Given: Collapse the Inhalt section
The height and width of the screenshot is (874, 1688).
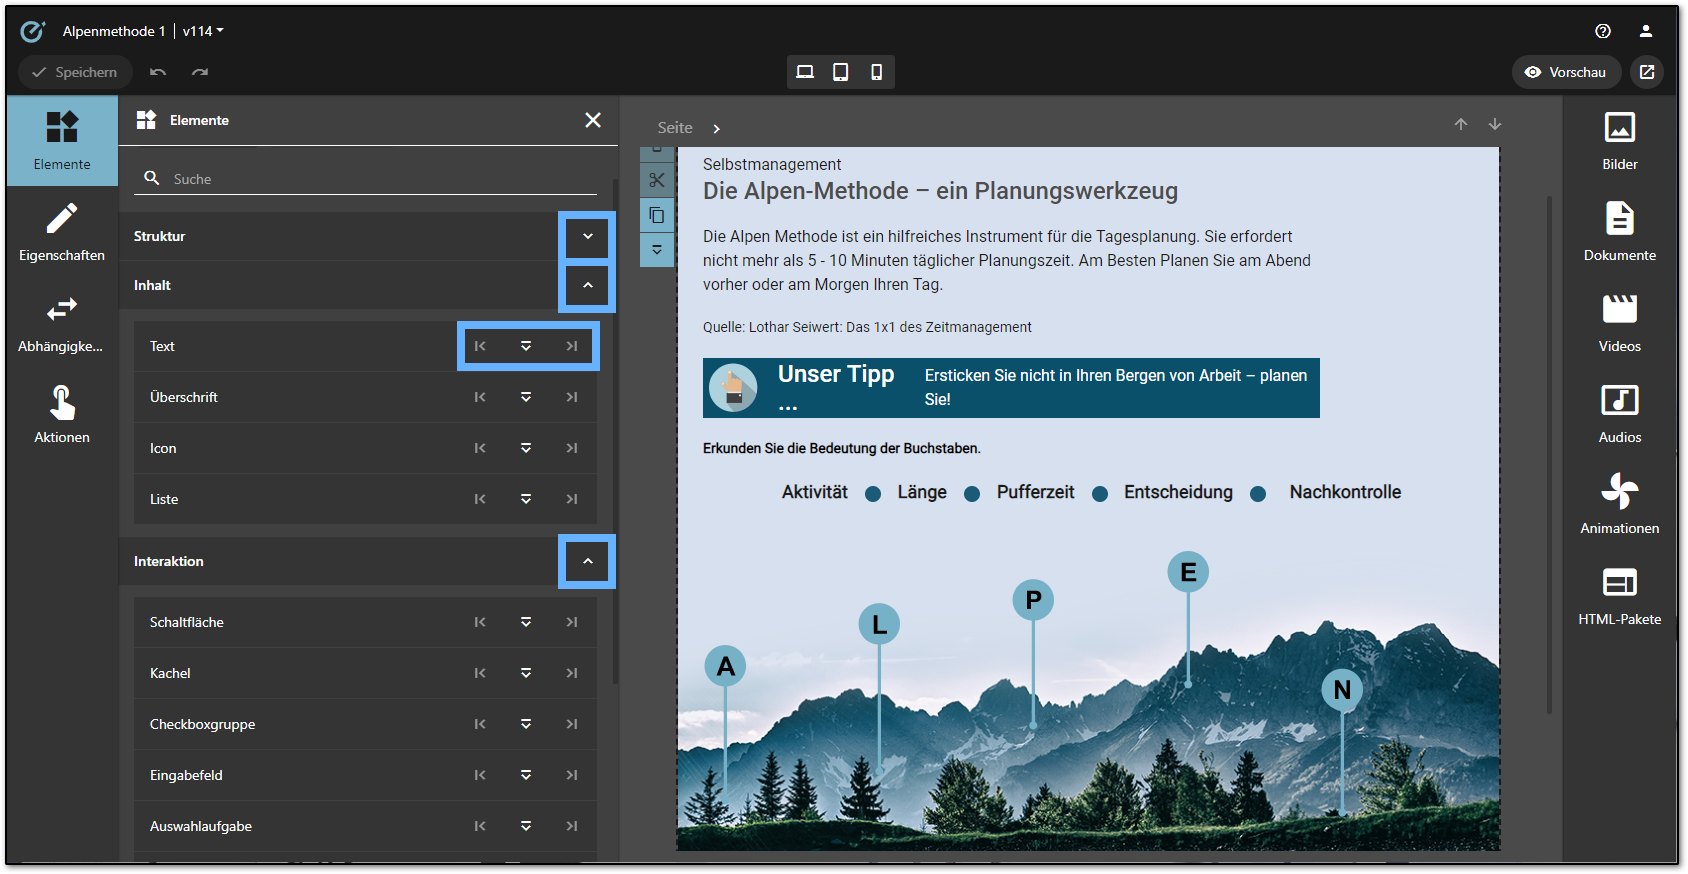Looking at the screenshot, I should point(588,285).
